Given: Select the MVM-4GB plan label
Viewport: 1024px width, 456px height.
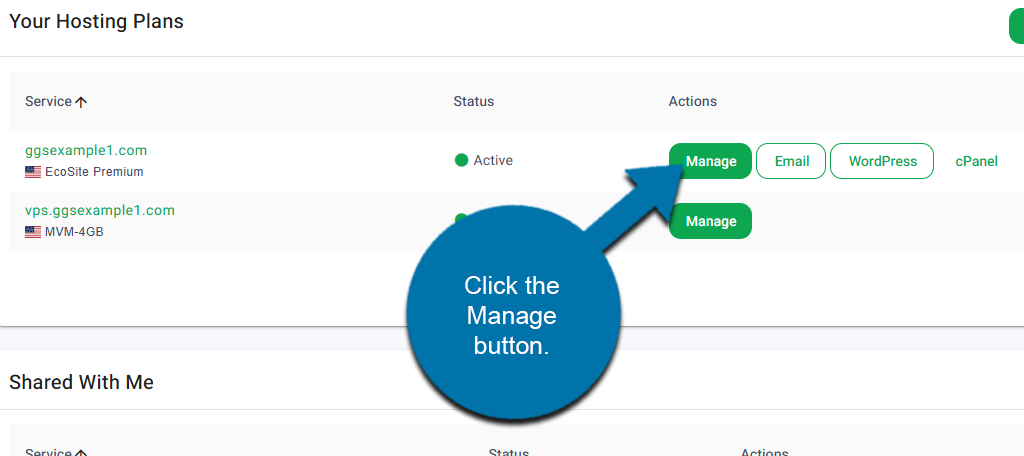Looking at the screenshot, I should click(x=74, y=232).
